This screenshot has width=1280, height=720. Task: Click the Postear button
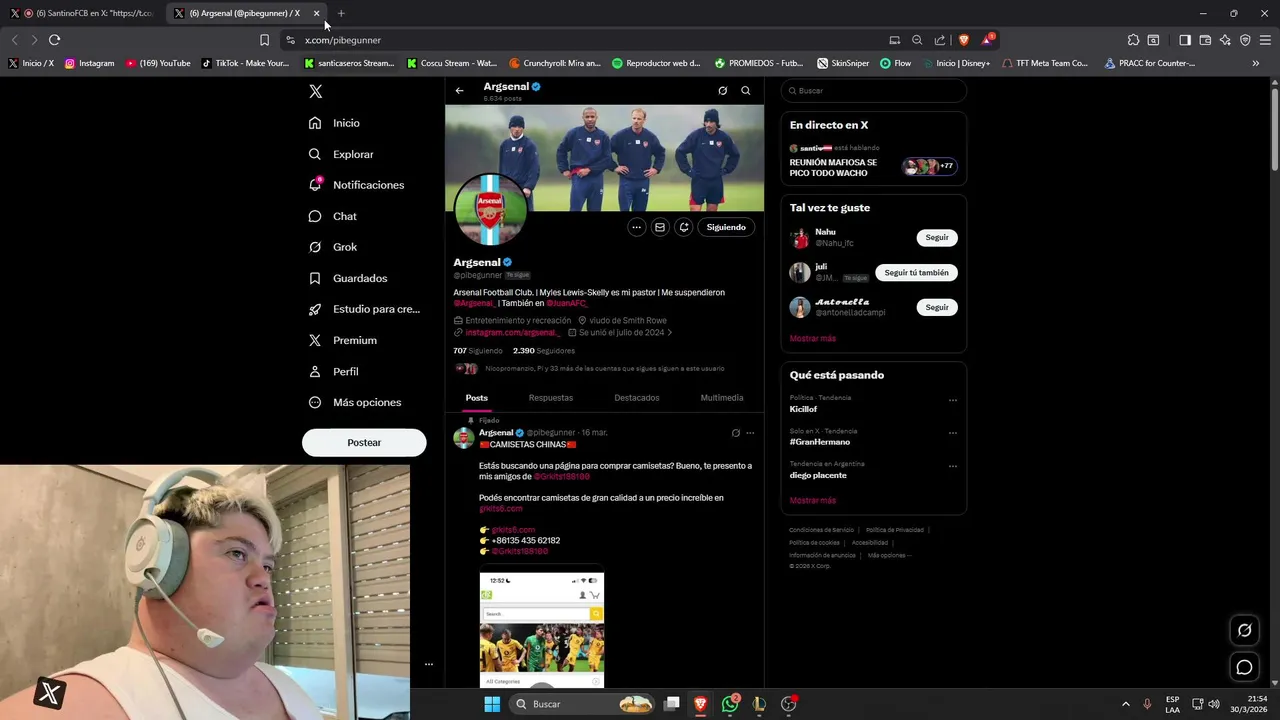[364, 442]
